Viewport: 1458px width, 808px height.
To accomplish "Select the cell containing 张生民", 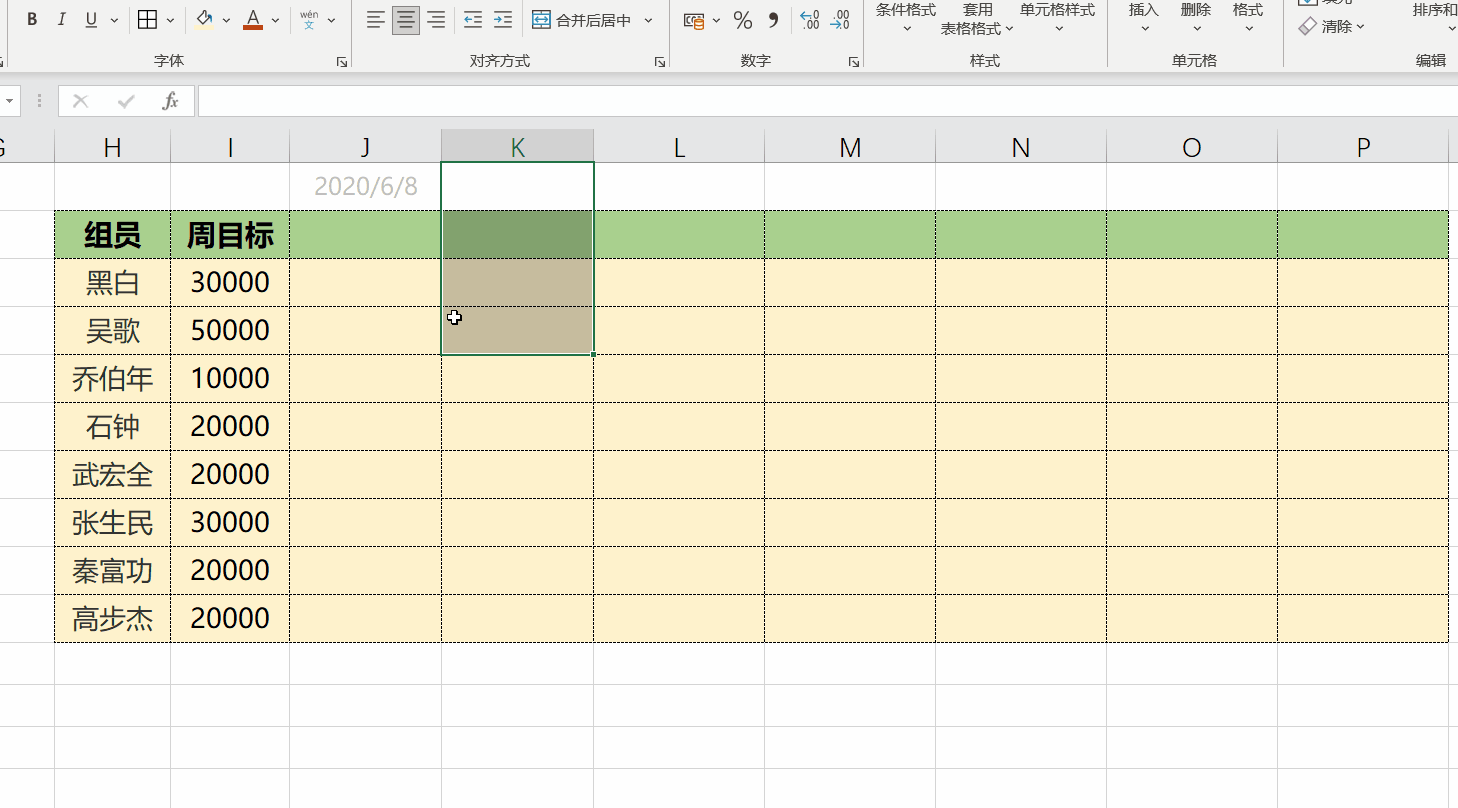I will 112,523.
